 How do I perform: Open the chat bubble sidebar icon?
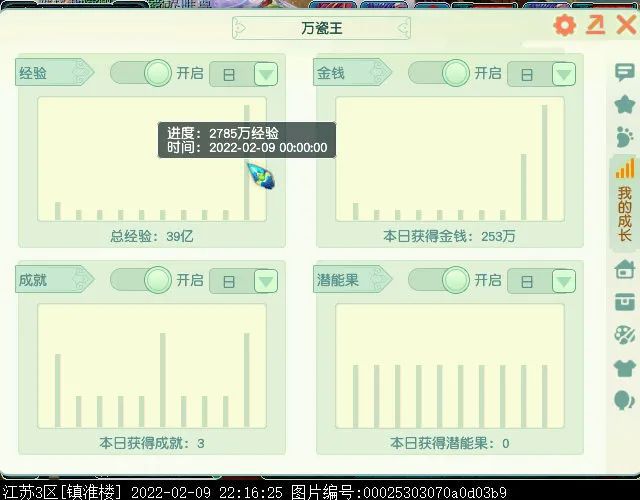[x=624, y=73]
